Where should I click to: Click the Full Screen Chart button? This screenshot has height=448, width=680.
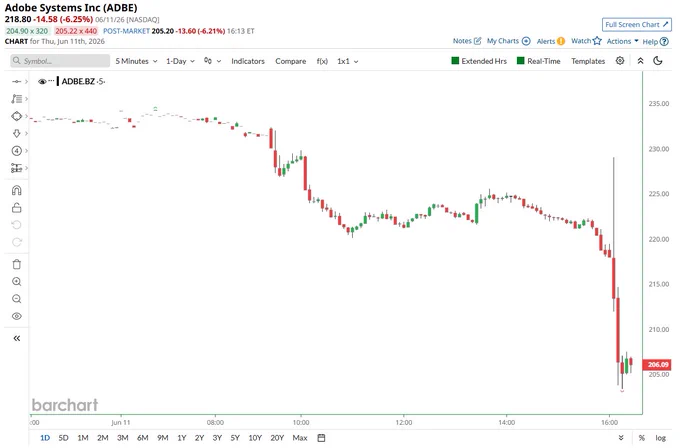[637, 25]
